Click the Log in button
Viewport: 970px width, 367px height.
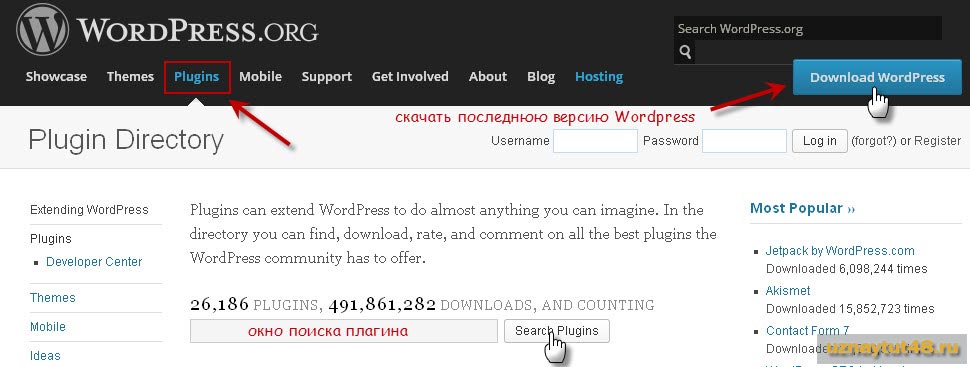pyautogui.click(x=820, y=141)
